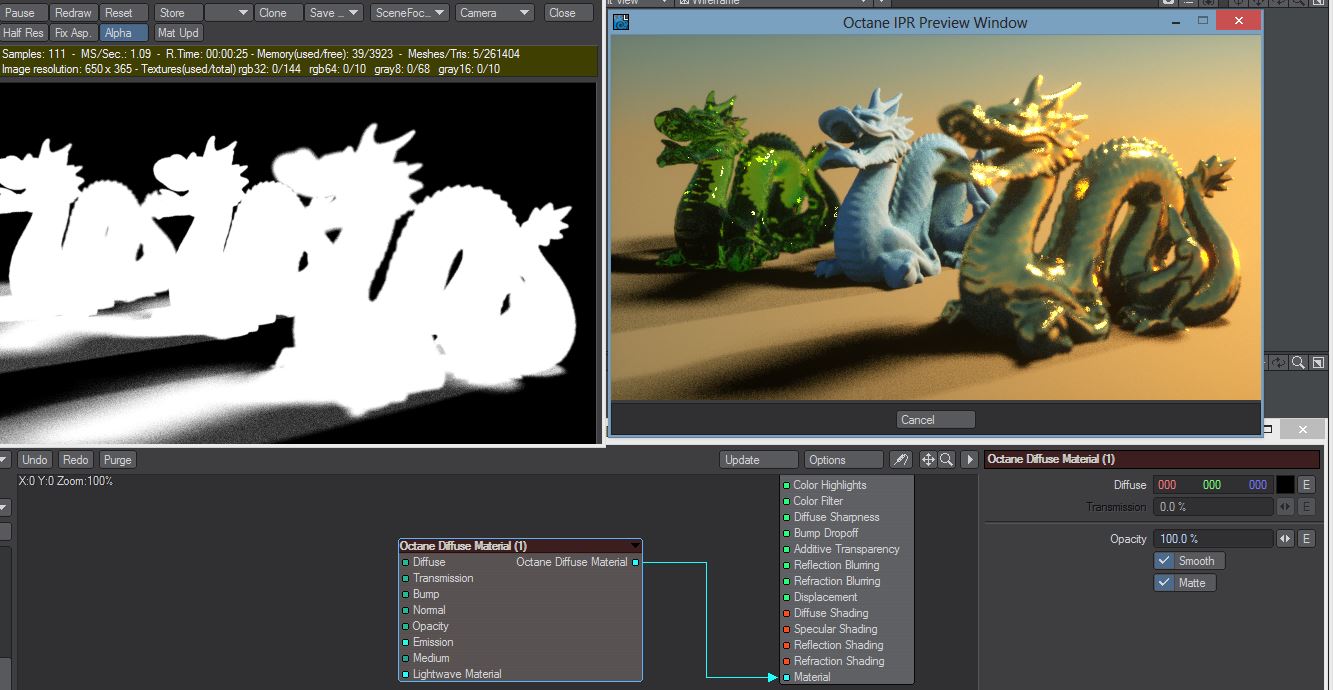
Task: Click the eyedropper icon next to Options
Action: [901, 460]
